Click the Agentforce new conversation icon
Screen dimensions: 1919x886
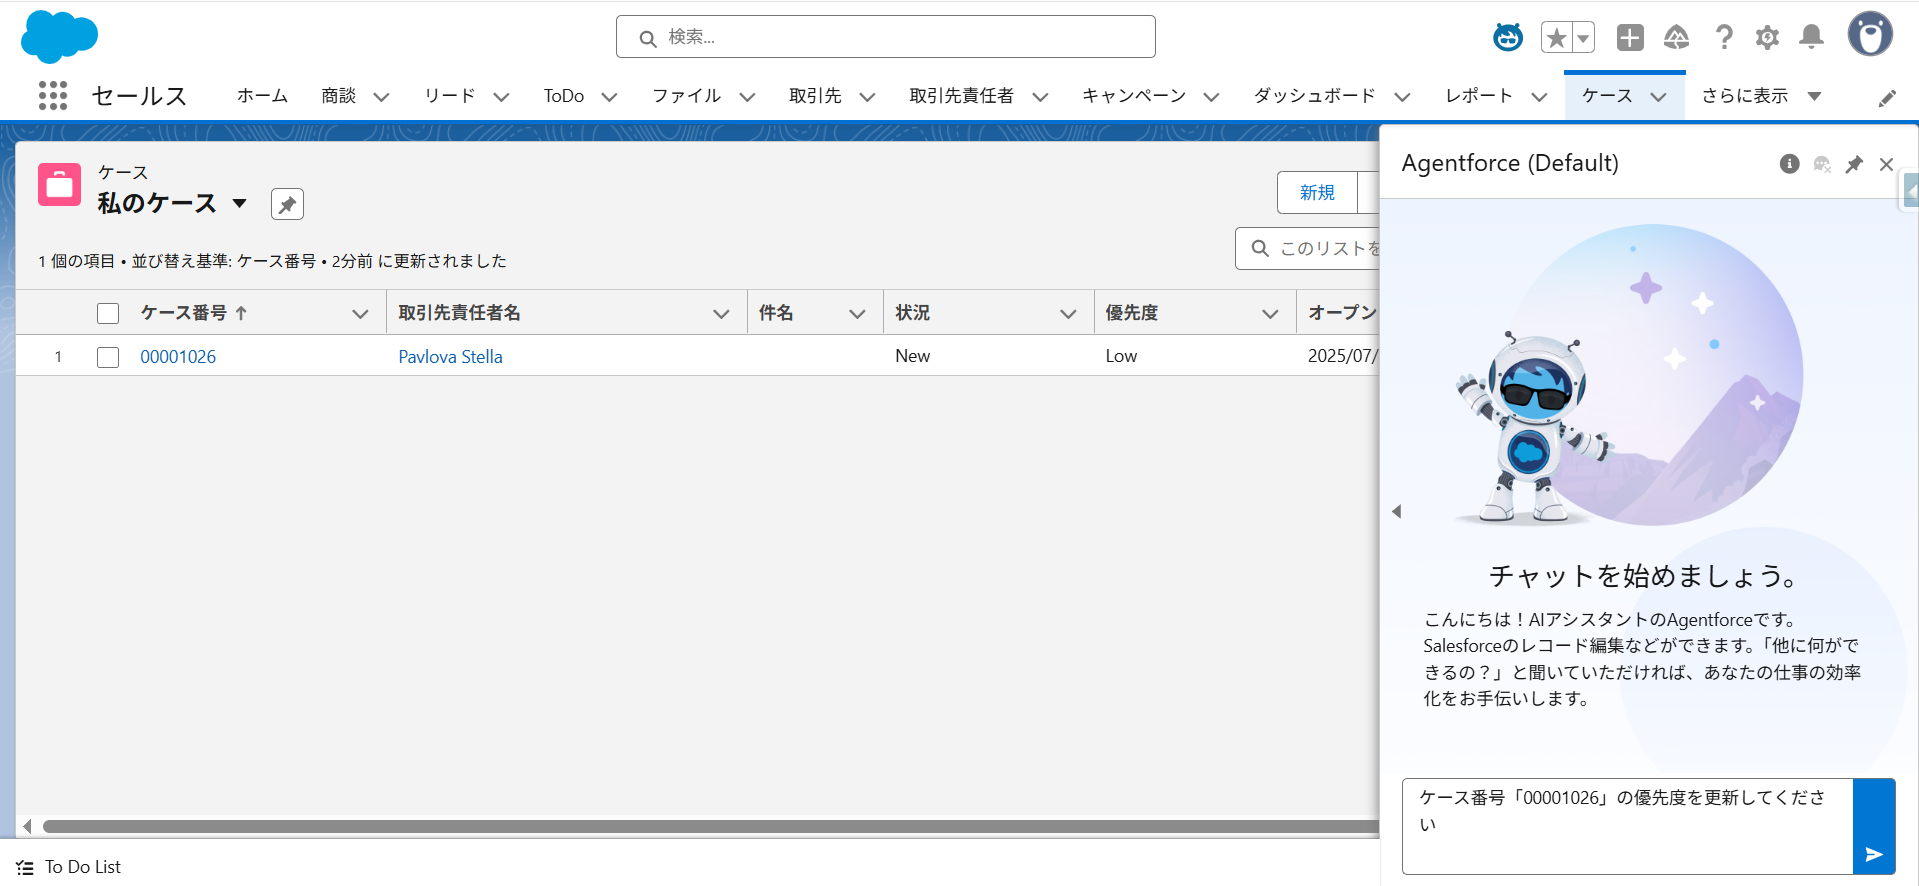[x=1822, y=164]
